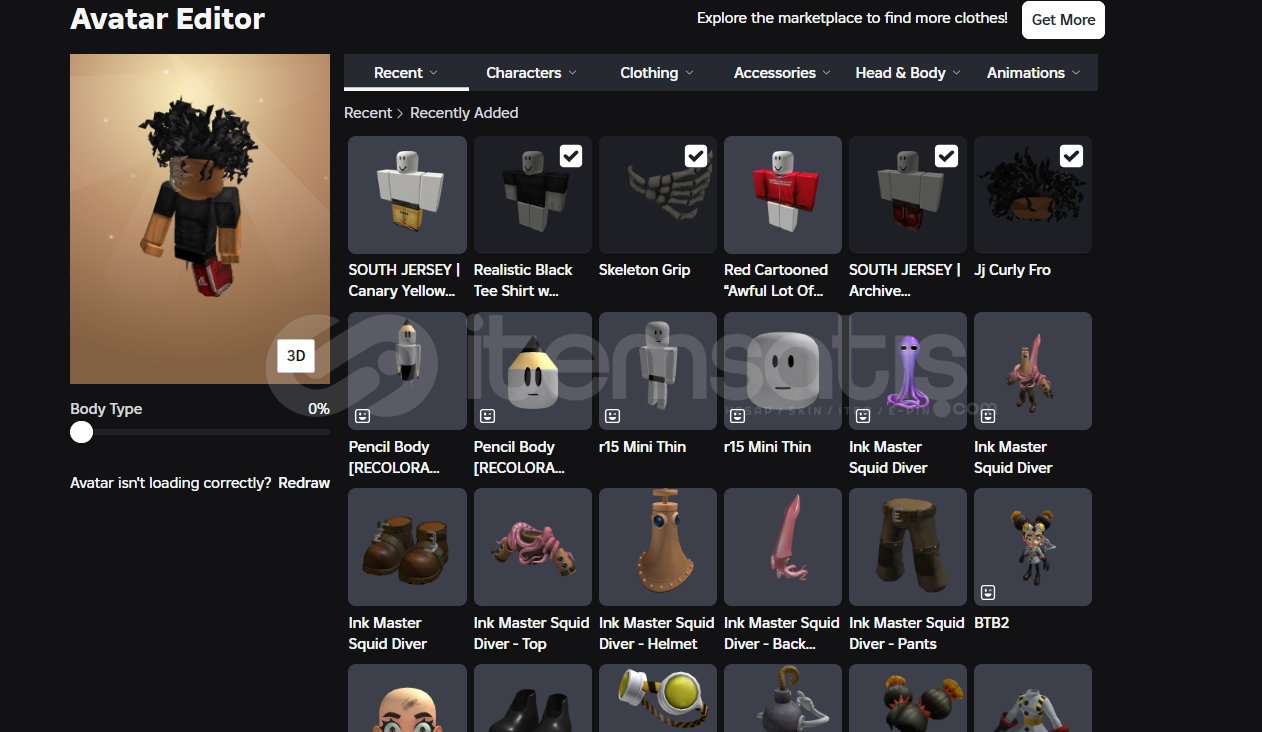The height and width of the screenshot is (732, 1262).
Task: Toggle the 3D avatar view button
Action: pos(296,356)
